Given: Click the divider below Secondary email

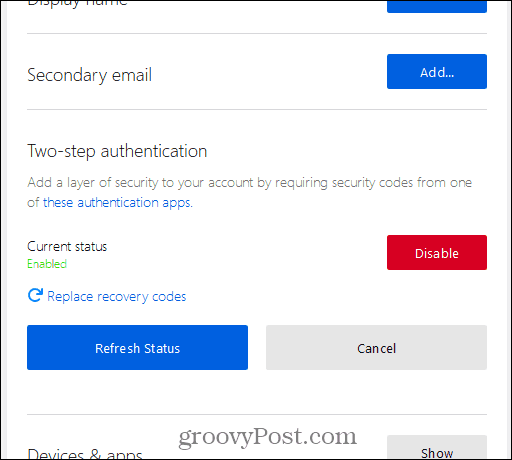Looking at the screenshot, I should [257, 109].
